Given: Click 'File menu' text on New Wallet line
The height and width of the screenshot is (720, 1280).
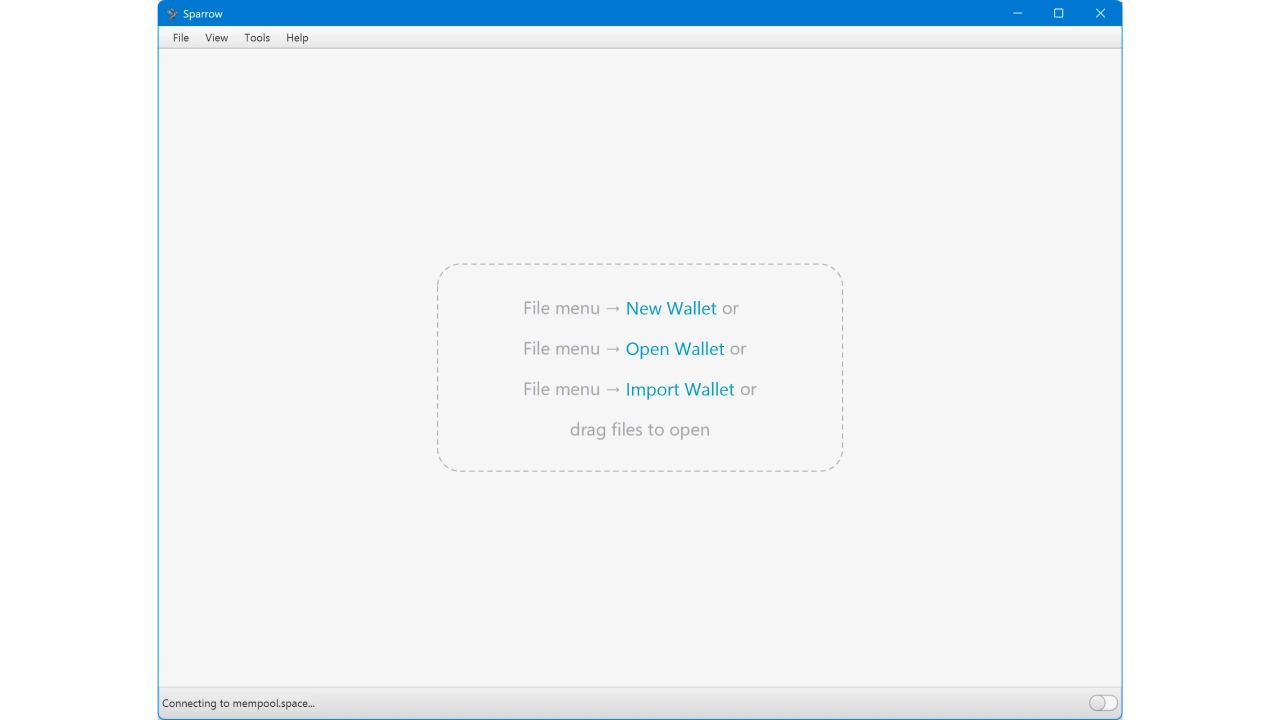Looking at the screenshot, I should [x=561, y=309].
